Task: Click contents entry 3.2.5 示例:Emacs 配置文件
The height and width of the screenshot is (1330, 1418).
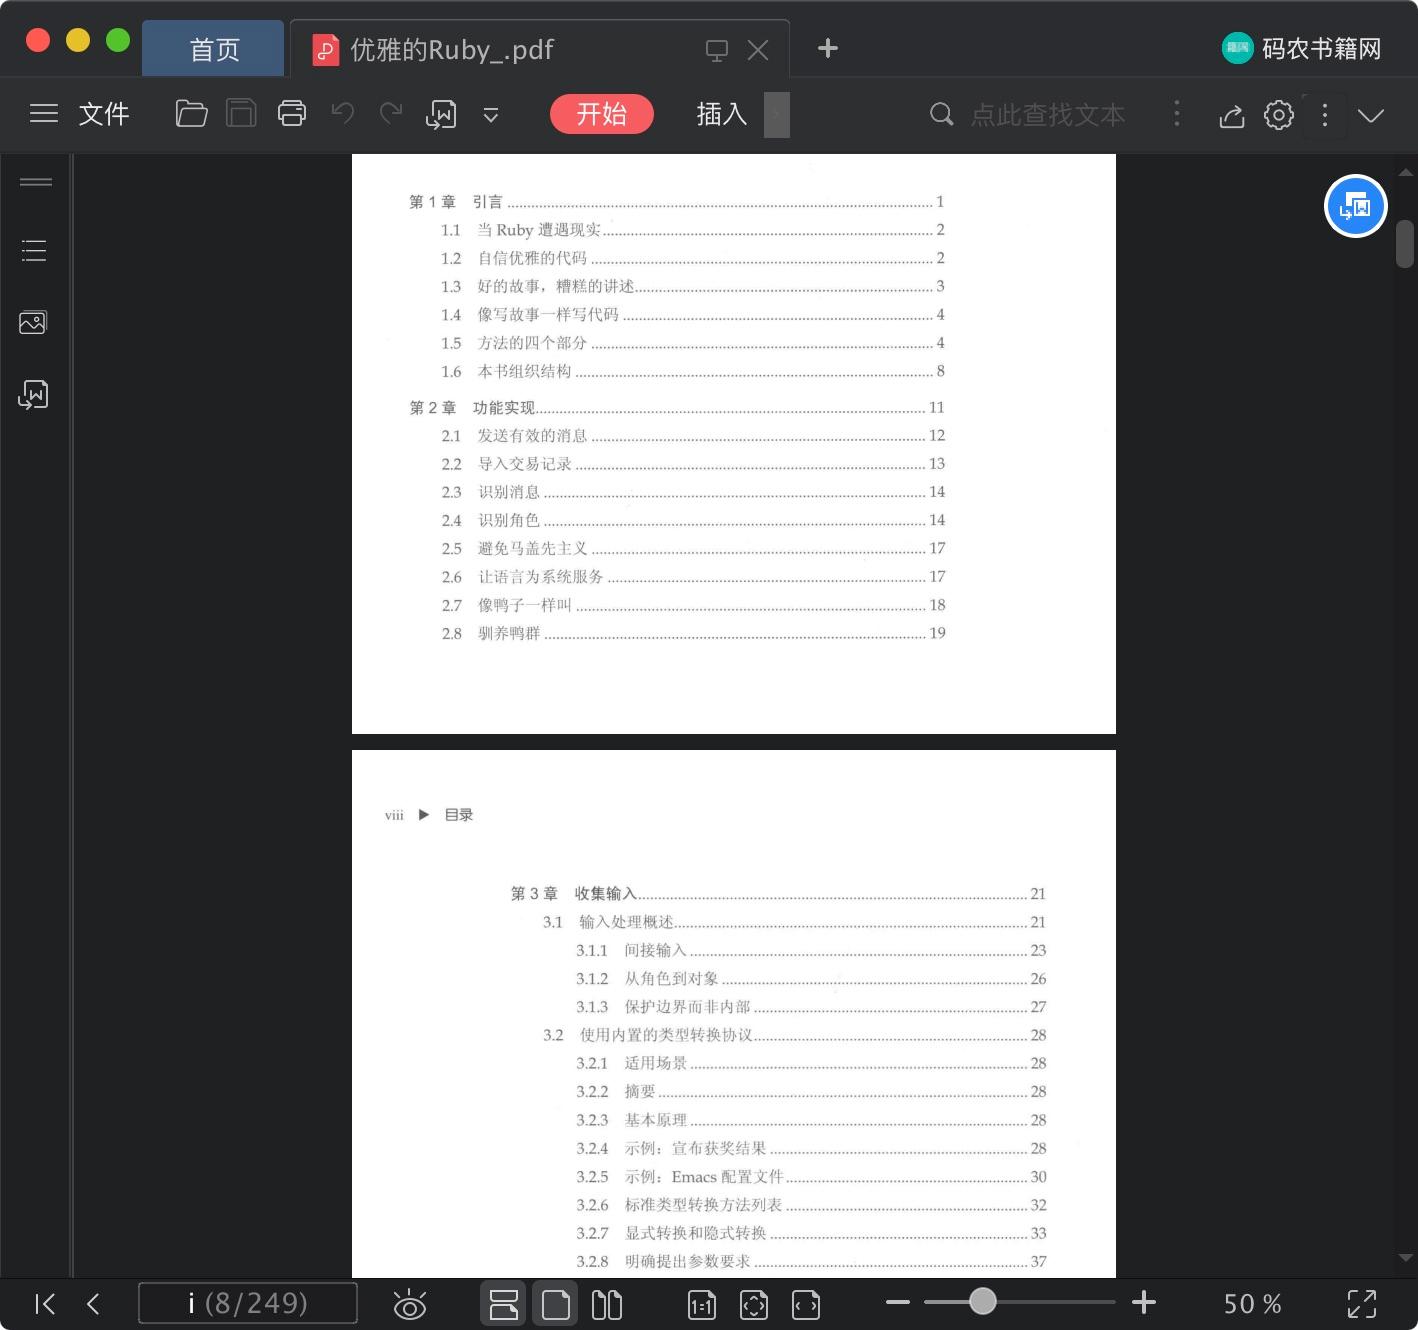Action: [x=811, y=1177]
